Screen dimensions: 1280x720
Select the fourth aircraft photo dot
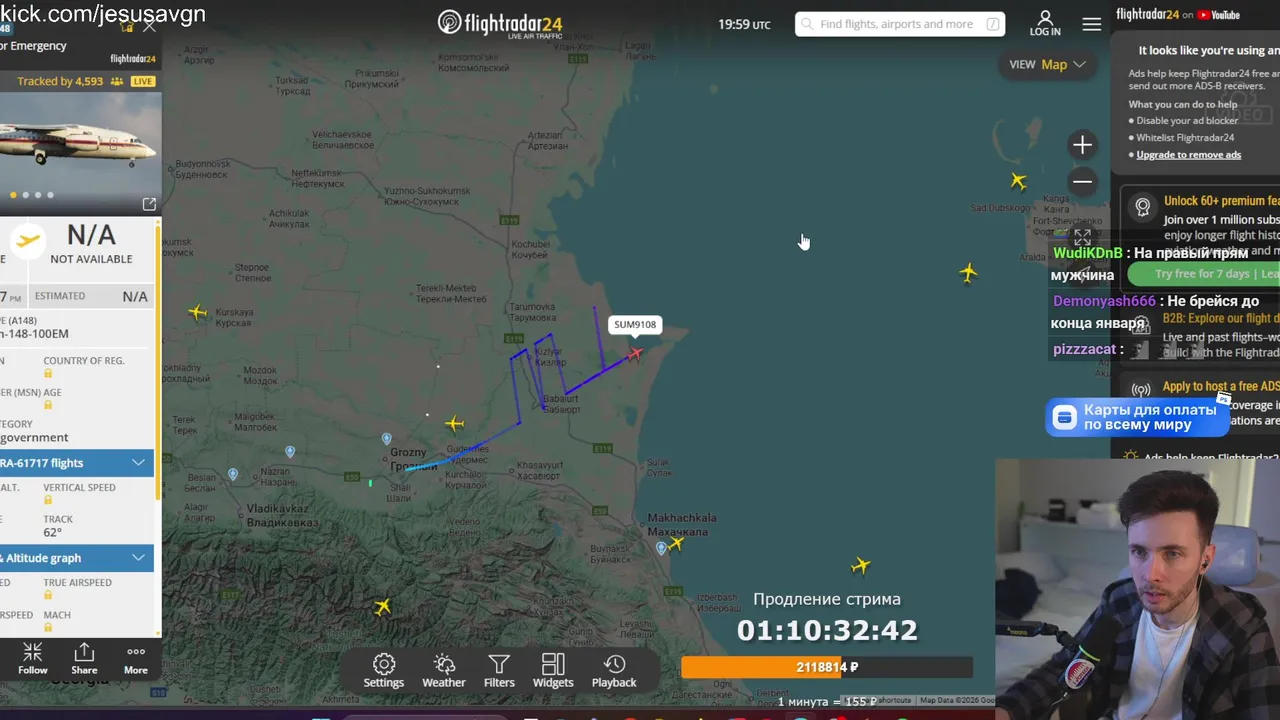(50, 195)
